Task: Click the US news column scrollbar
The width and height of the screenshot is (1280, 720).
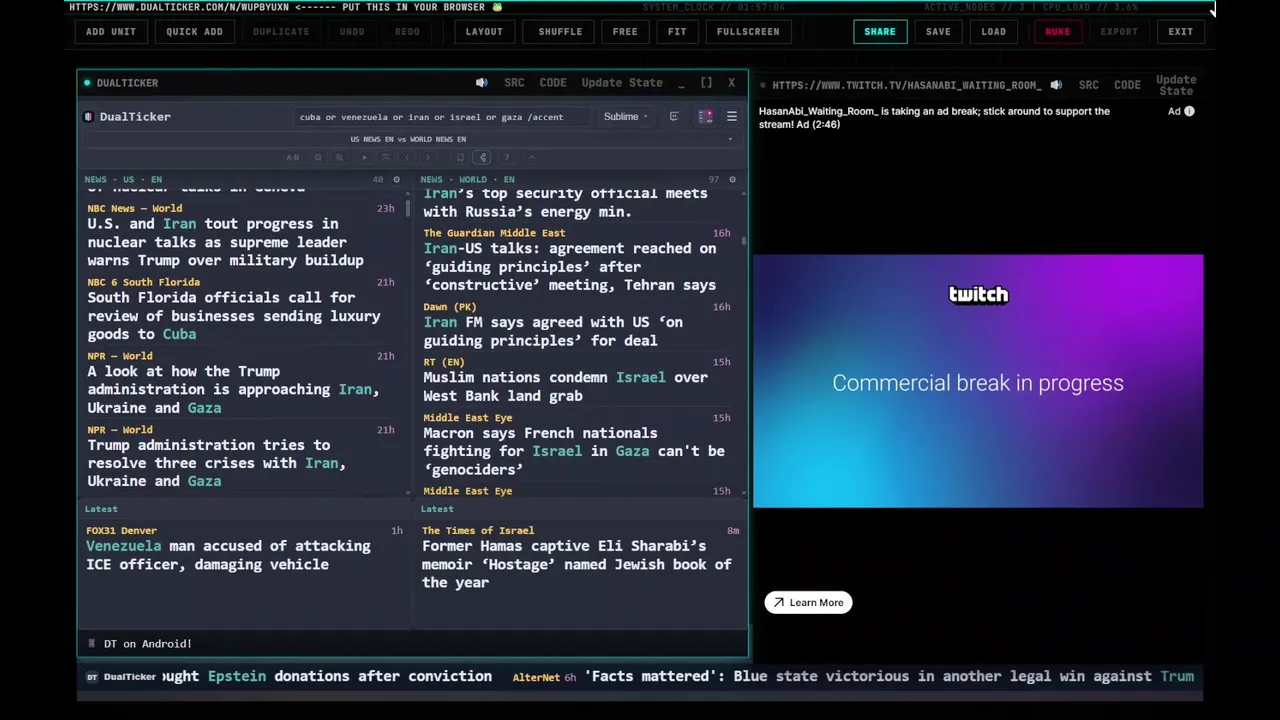Action: [x=407, y=209]
